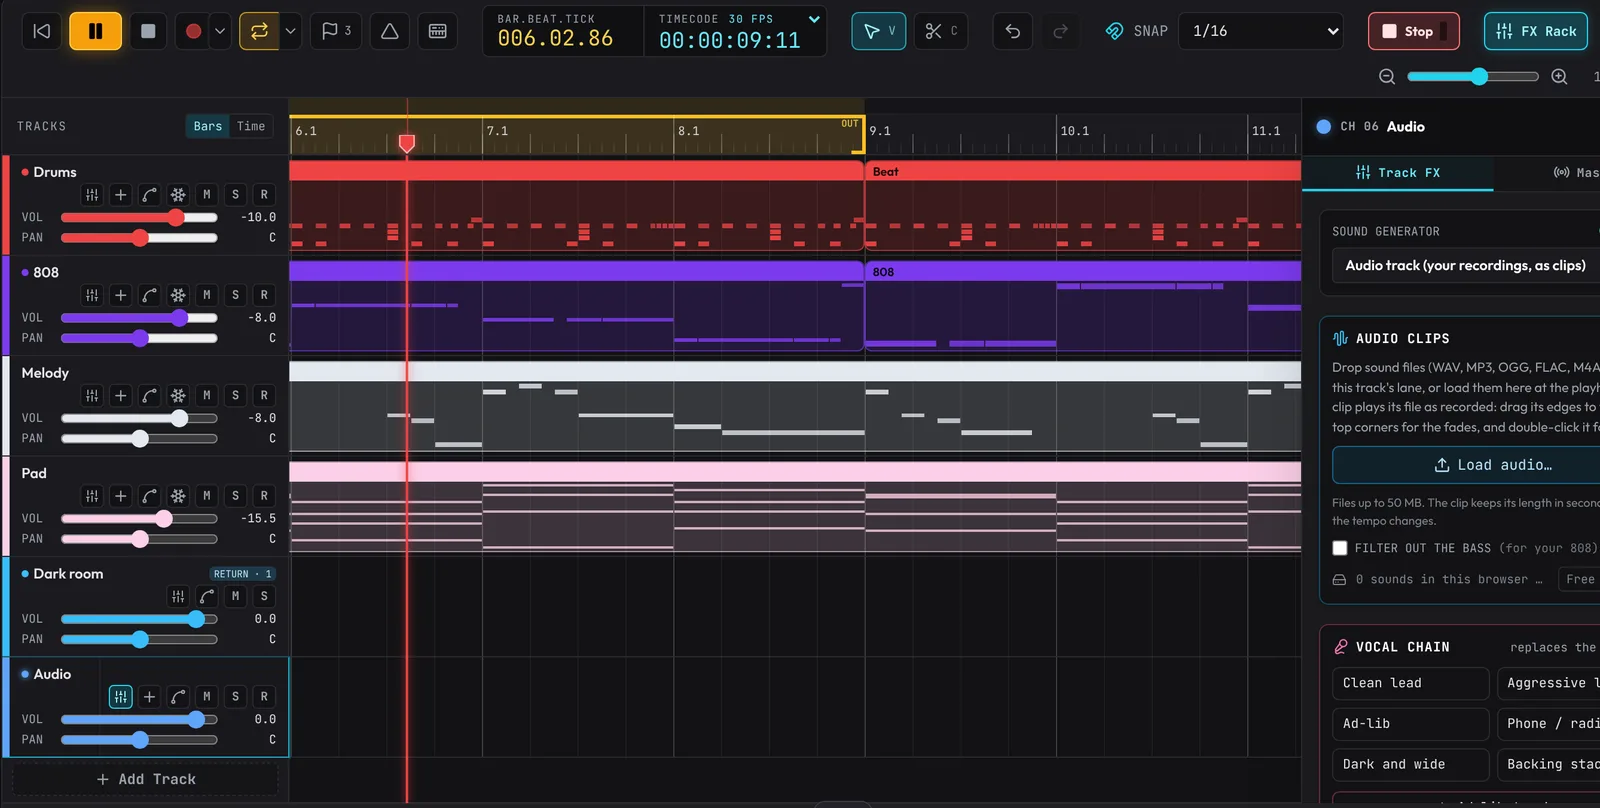Switch track ruler to Bars
The height and width of the screenshot is (808, 1600).
pos(208,126)
